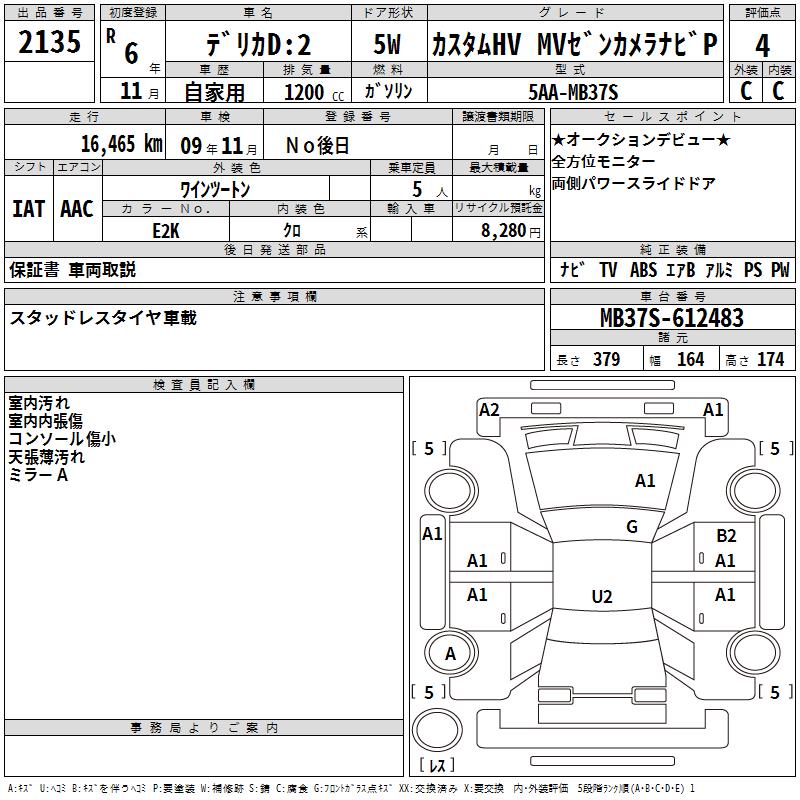Select the [レス] spare tire label

pyautogui.click(x=437, y=765)
